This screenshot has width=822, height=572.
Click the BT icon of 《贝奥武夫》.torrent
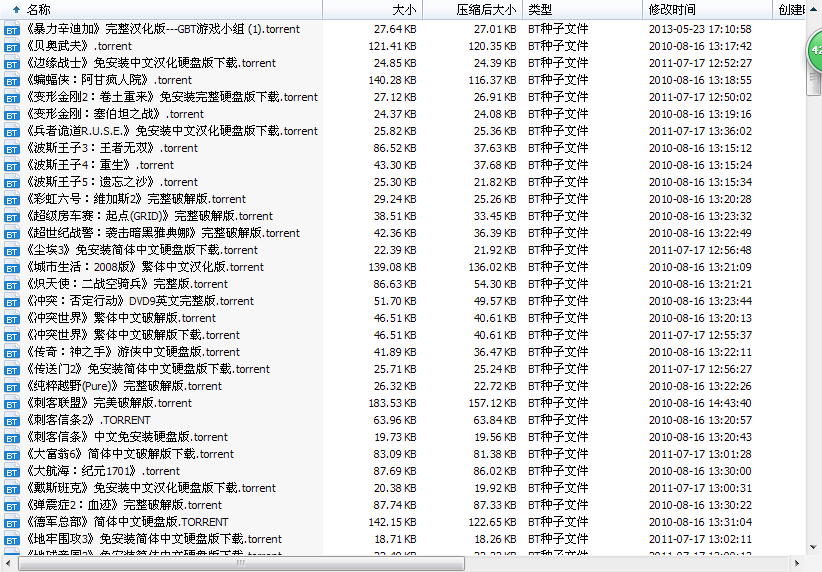[x=12, y=47]
